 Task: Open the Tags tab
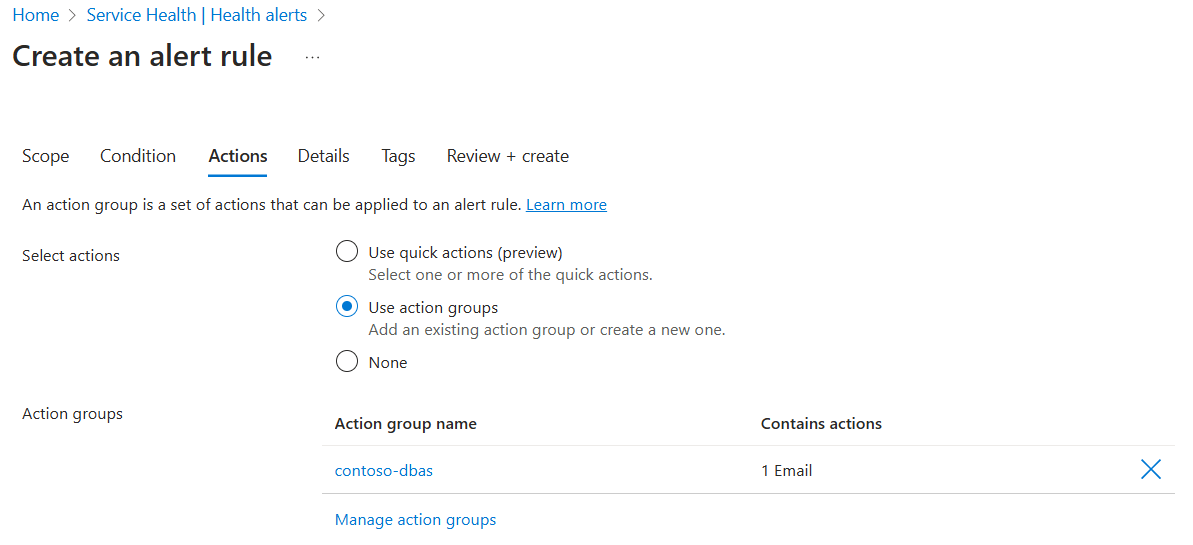click(x=398, y=156)
